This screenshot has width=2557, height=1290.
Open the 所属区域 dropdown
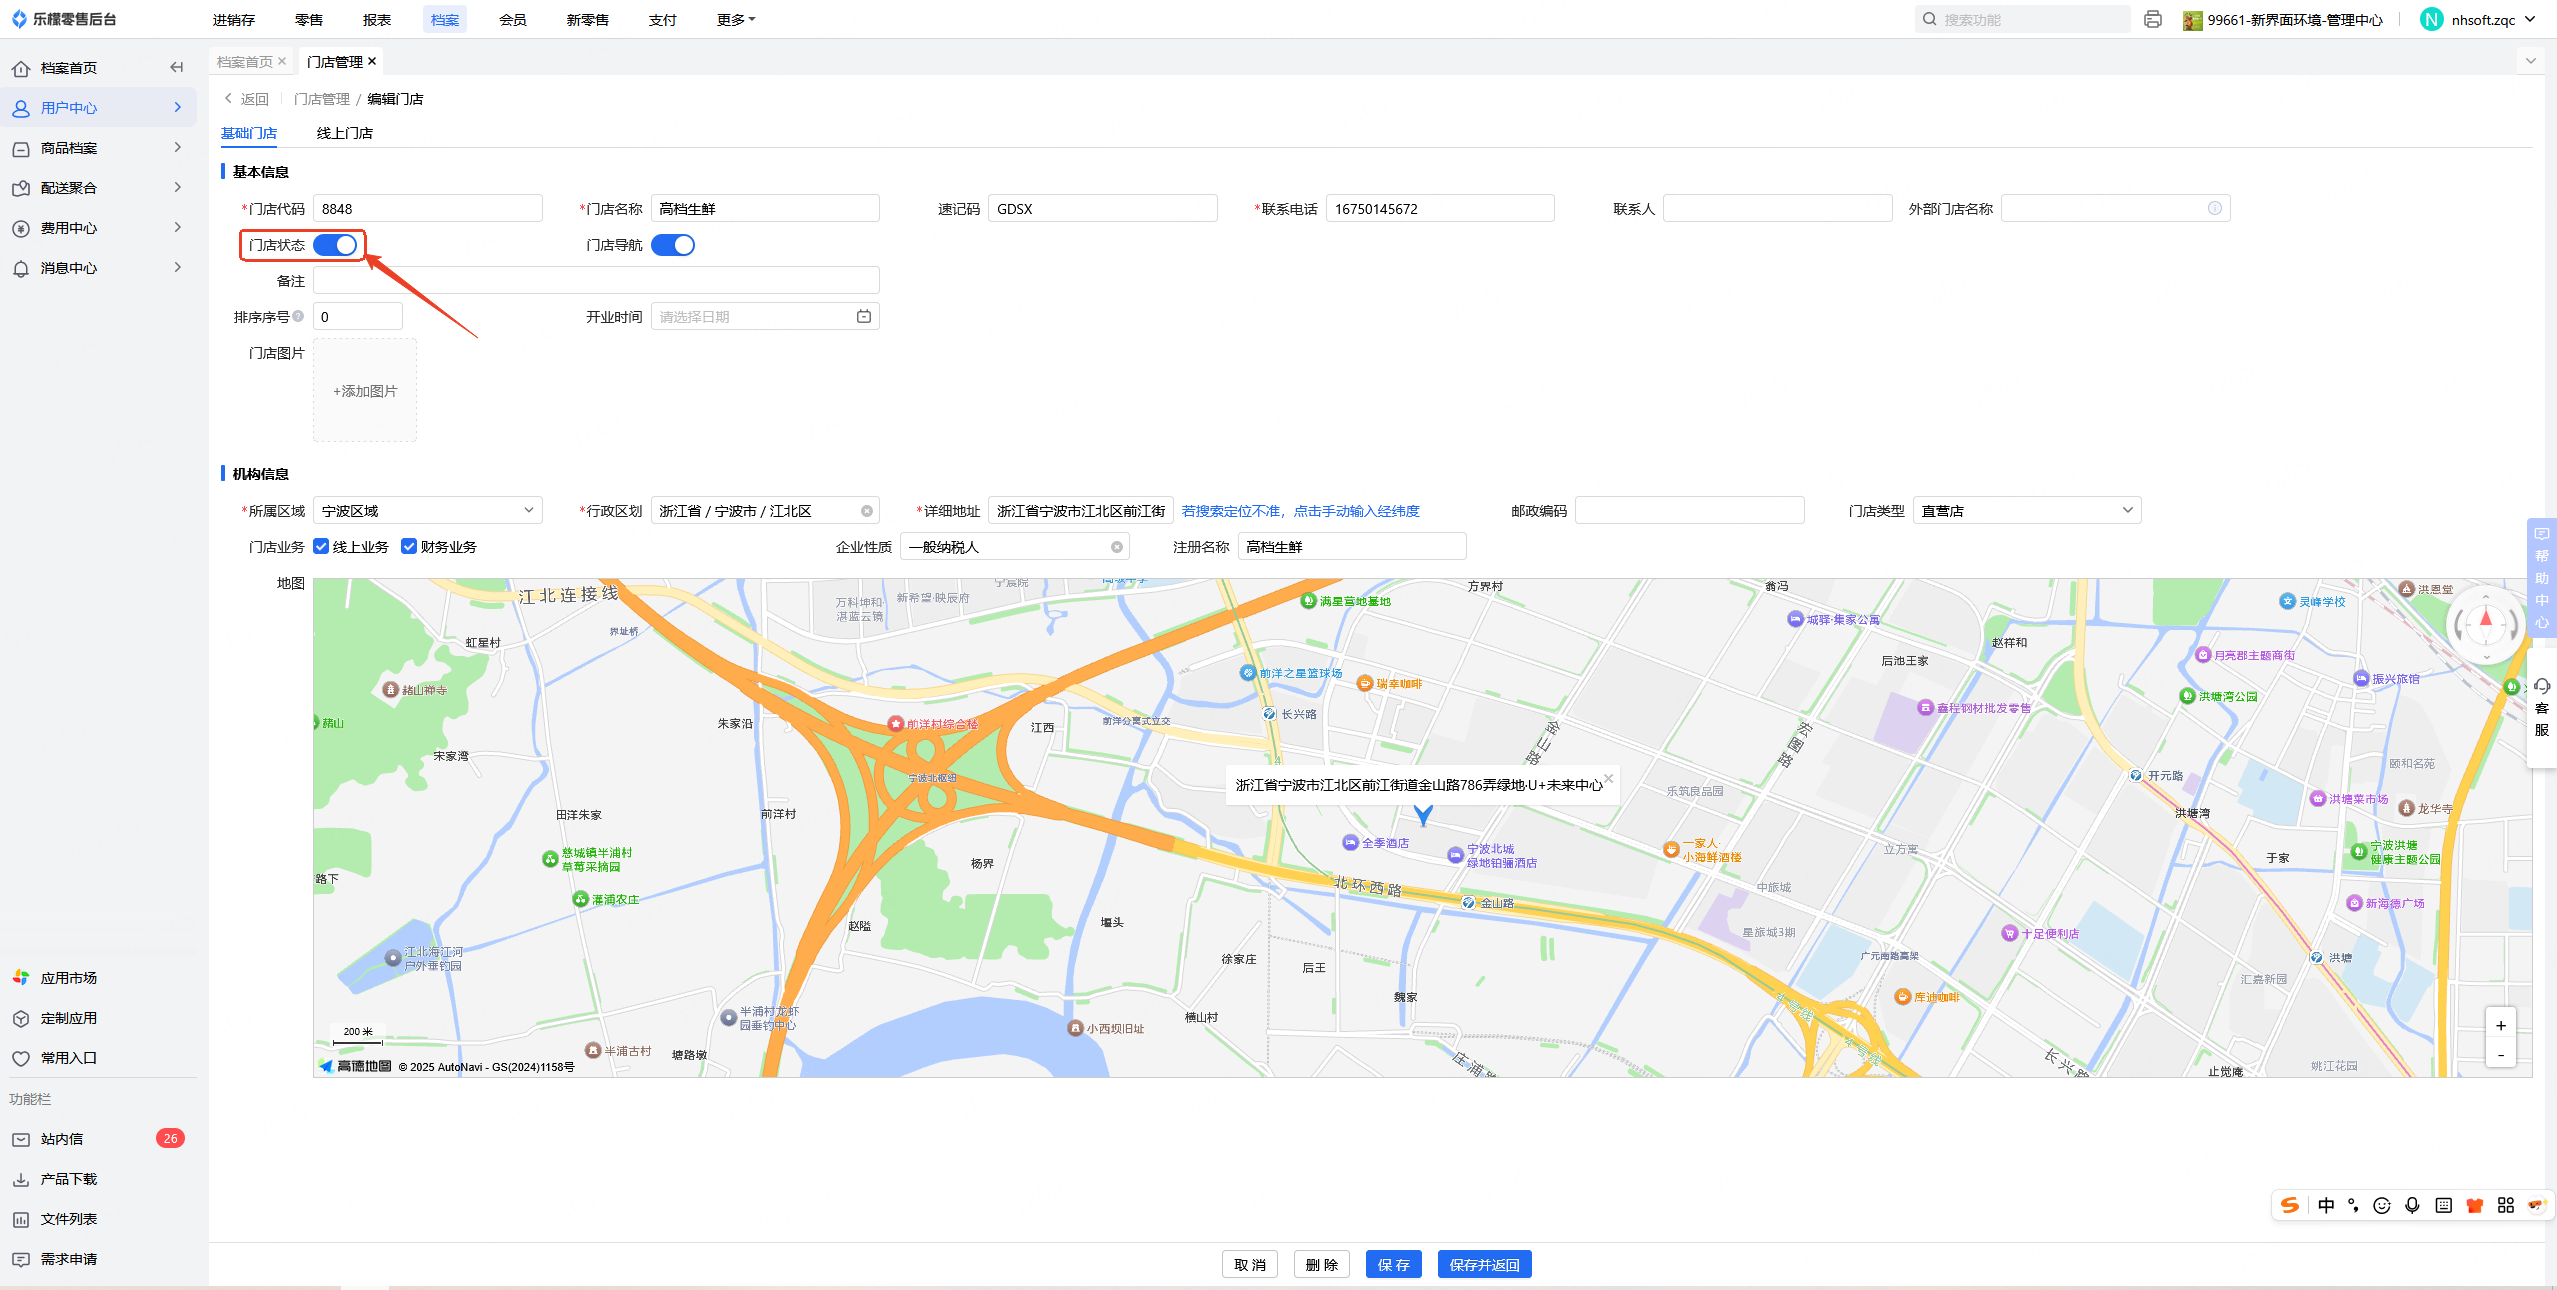pyautogui.click(x=427, y=511)
